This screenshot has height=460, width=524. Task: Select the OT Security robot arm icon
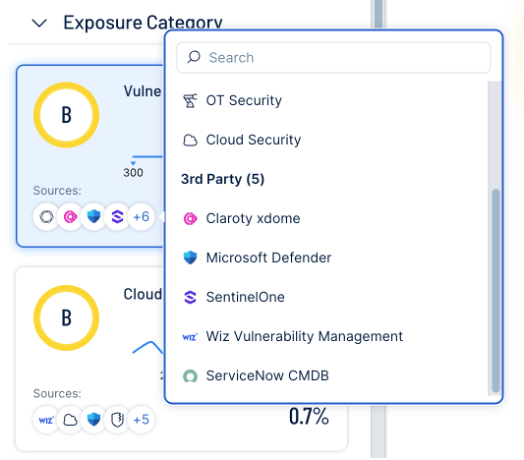coord(190,101)
